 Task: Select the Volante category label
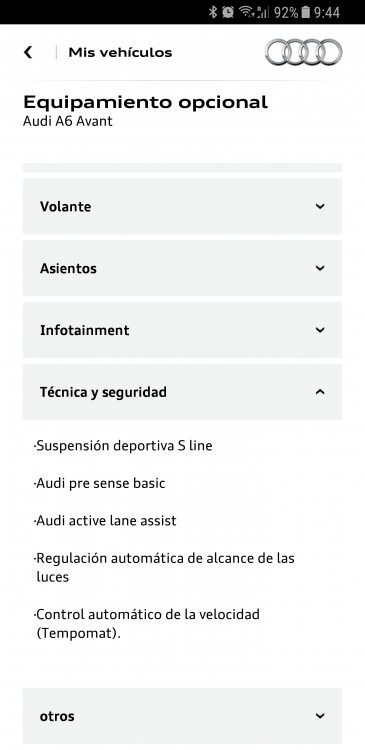coord(66,207)
